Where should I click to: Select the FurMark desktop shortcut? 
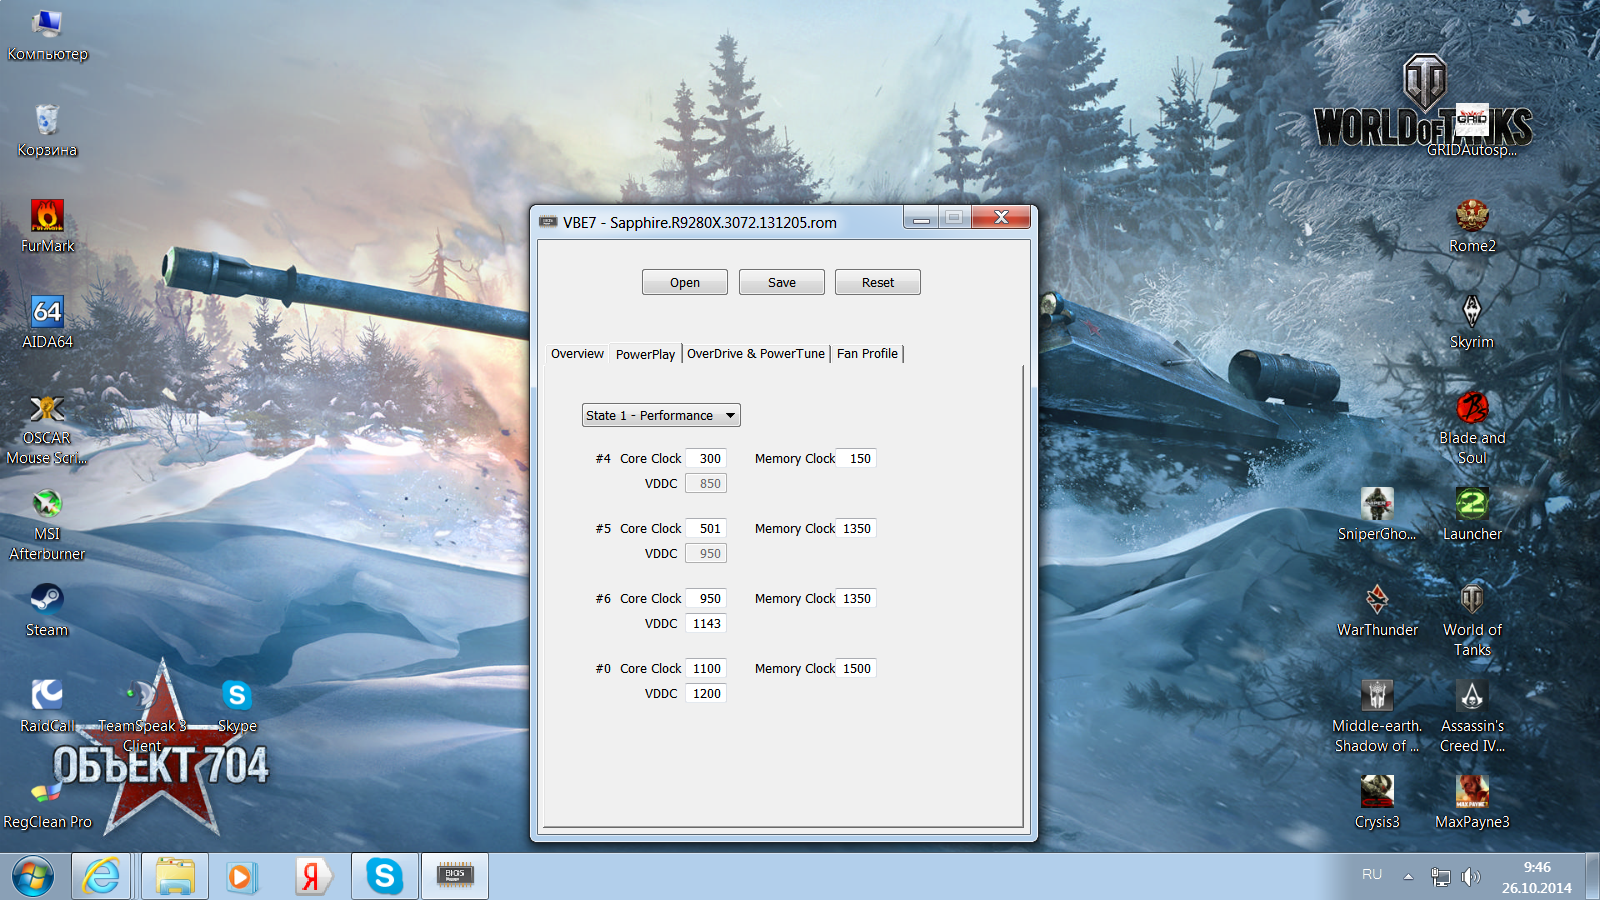pyautogui.click(x=47, y=227)
